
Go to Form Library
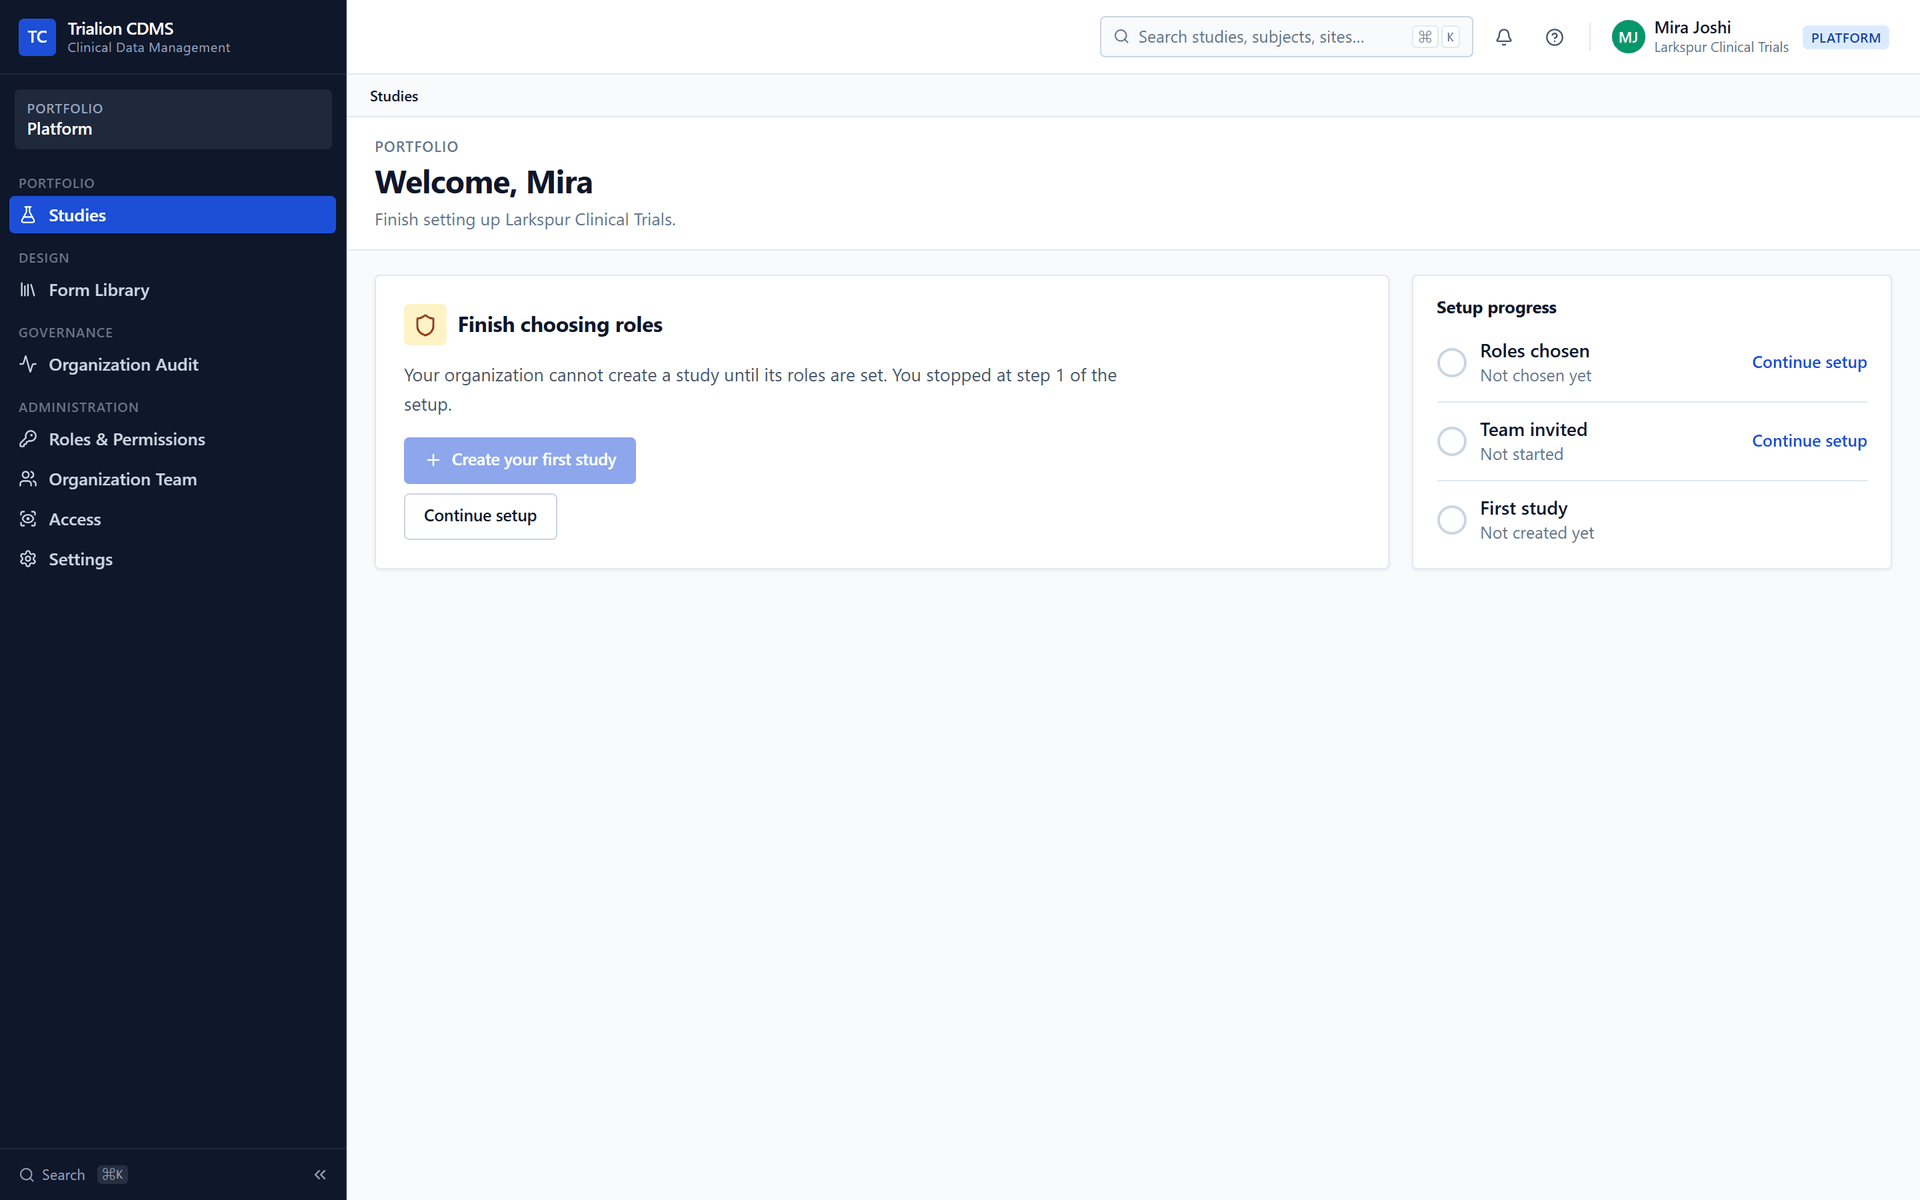click(173, 290)
